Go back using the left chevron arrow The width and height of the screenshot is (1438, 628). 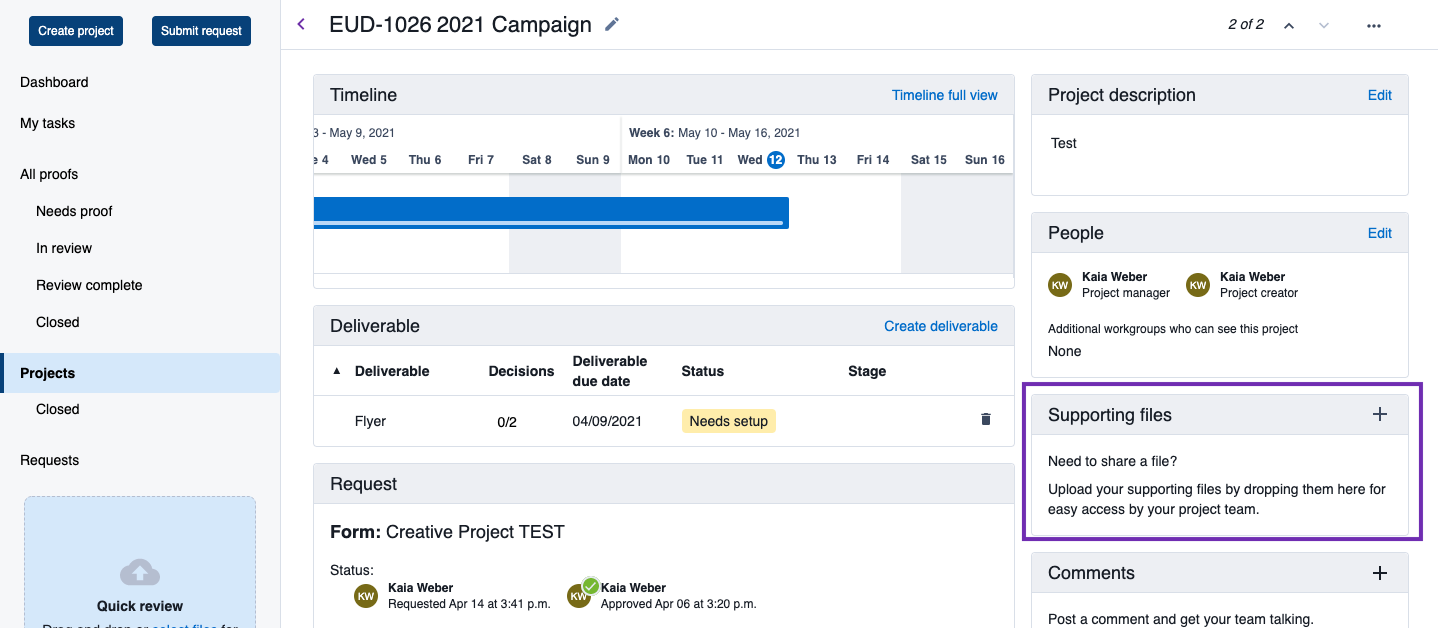(x=301, y=24)
